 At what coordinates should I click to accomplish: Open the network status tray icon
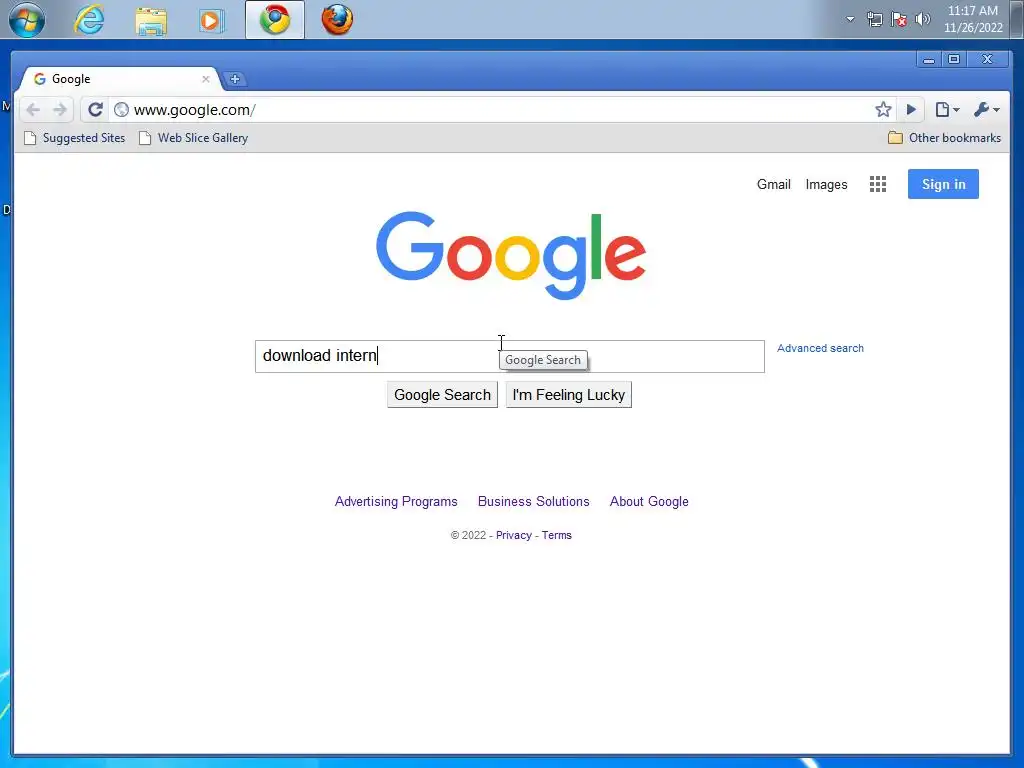click(x=874, y=19)
